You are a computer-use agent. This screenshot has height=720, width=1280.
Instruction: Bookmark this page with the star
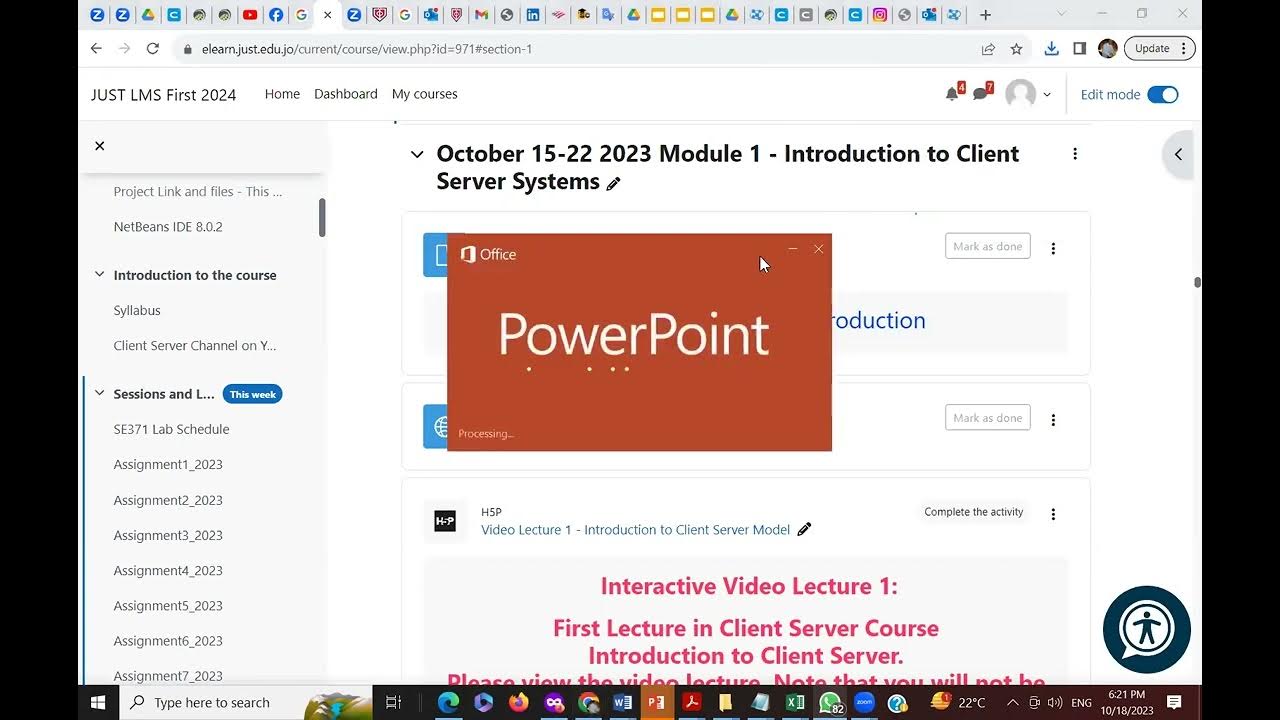(x=1016, y=48)
